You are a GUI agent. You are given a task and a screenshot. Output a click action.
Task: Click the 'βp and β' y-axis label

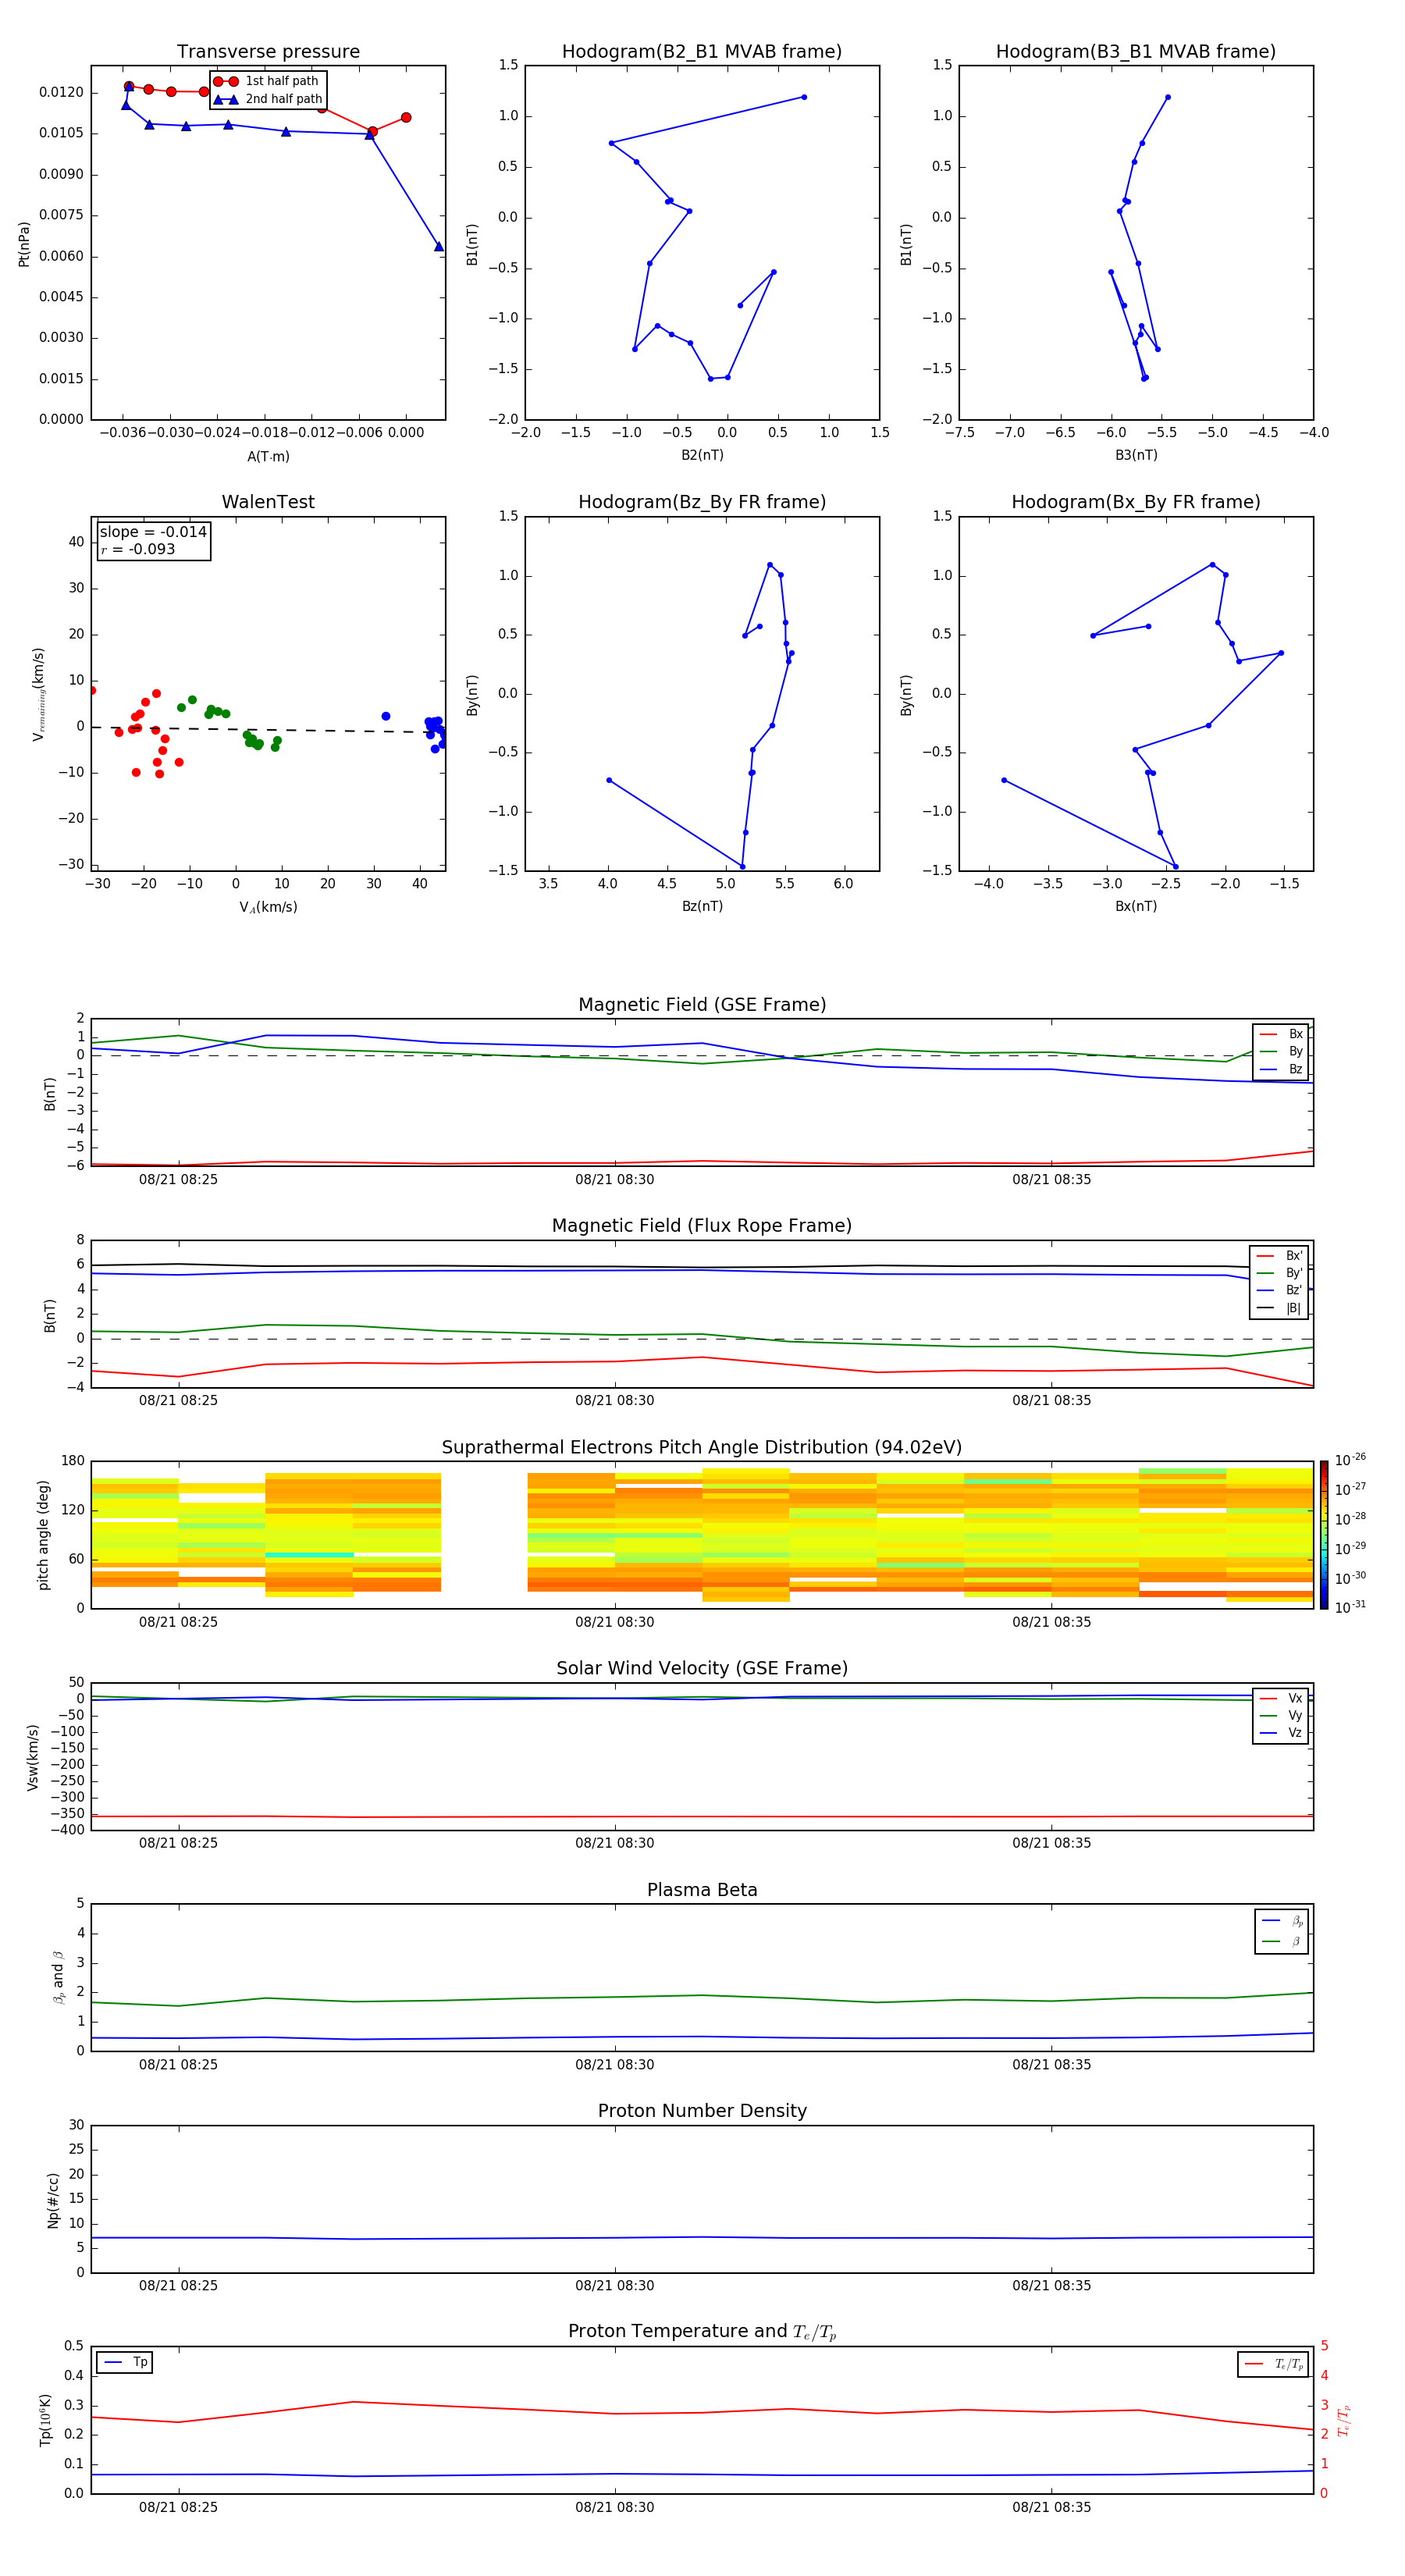58,1977
